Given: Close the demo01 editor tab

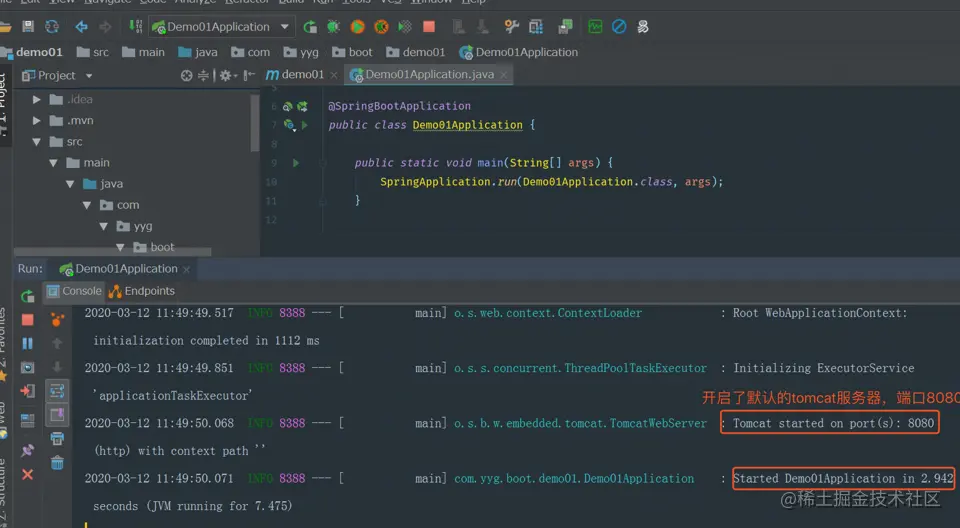Looking at the screenshot, I should 334,75.
